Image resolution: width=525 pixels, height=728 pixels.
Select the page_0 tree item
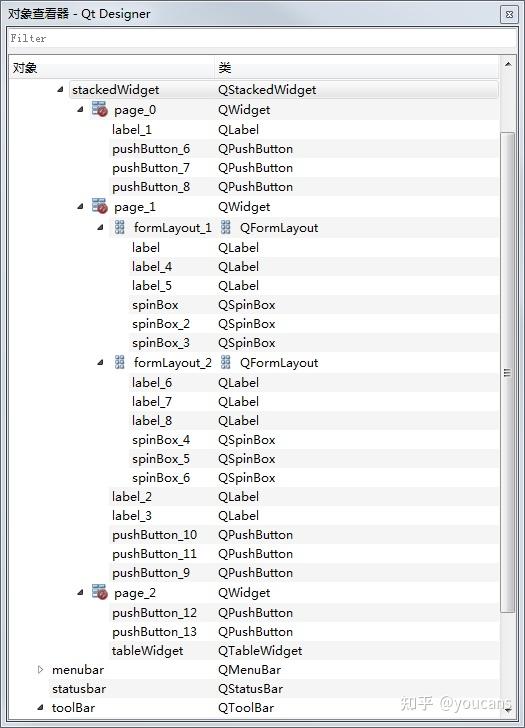[135, 110]
